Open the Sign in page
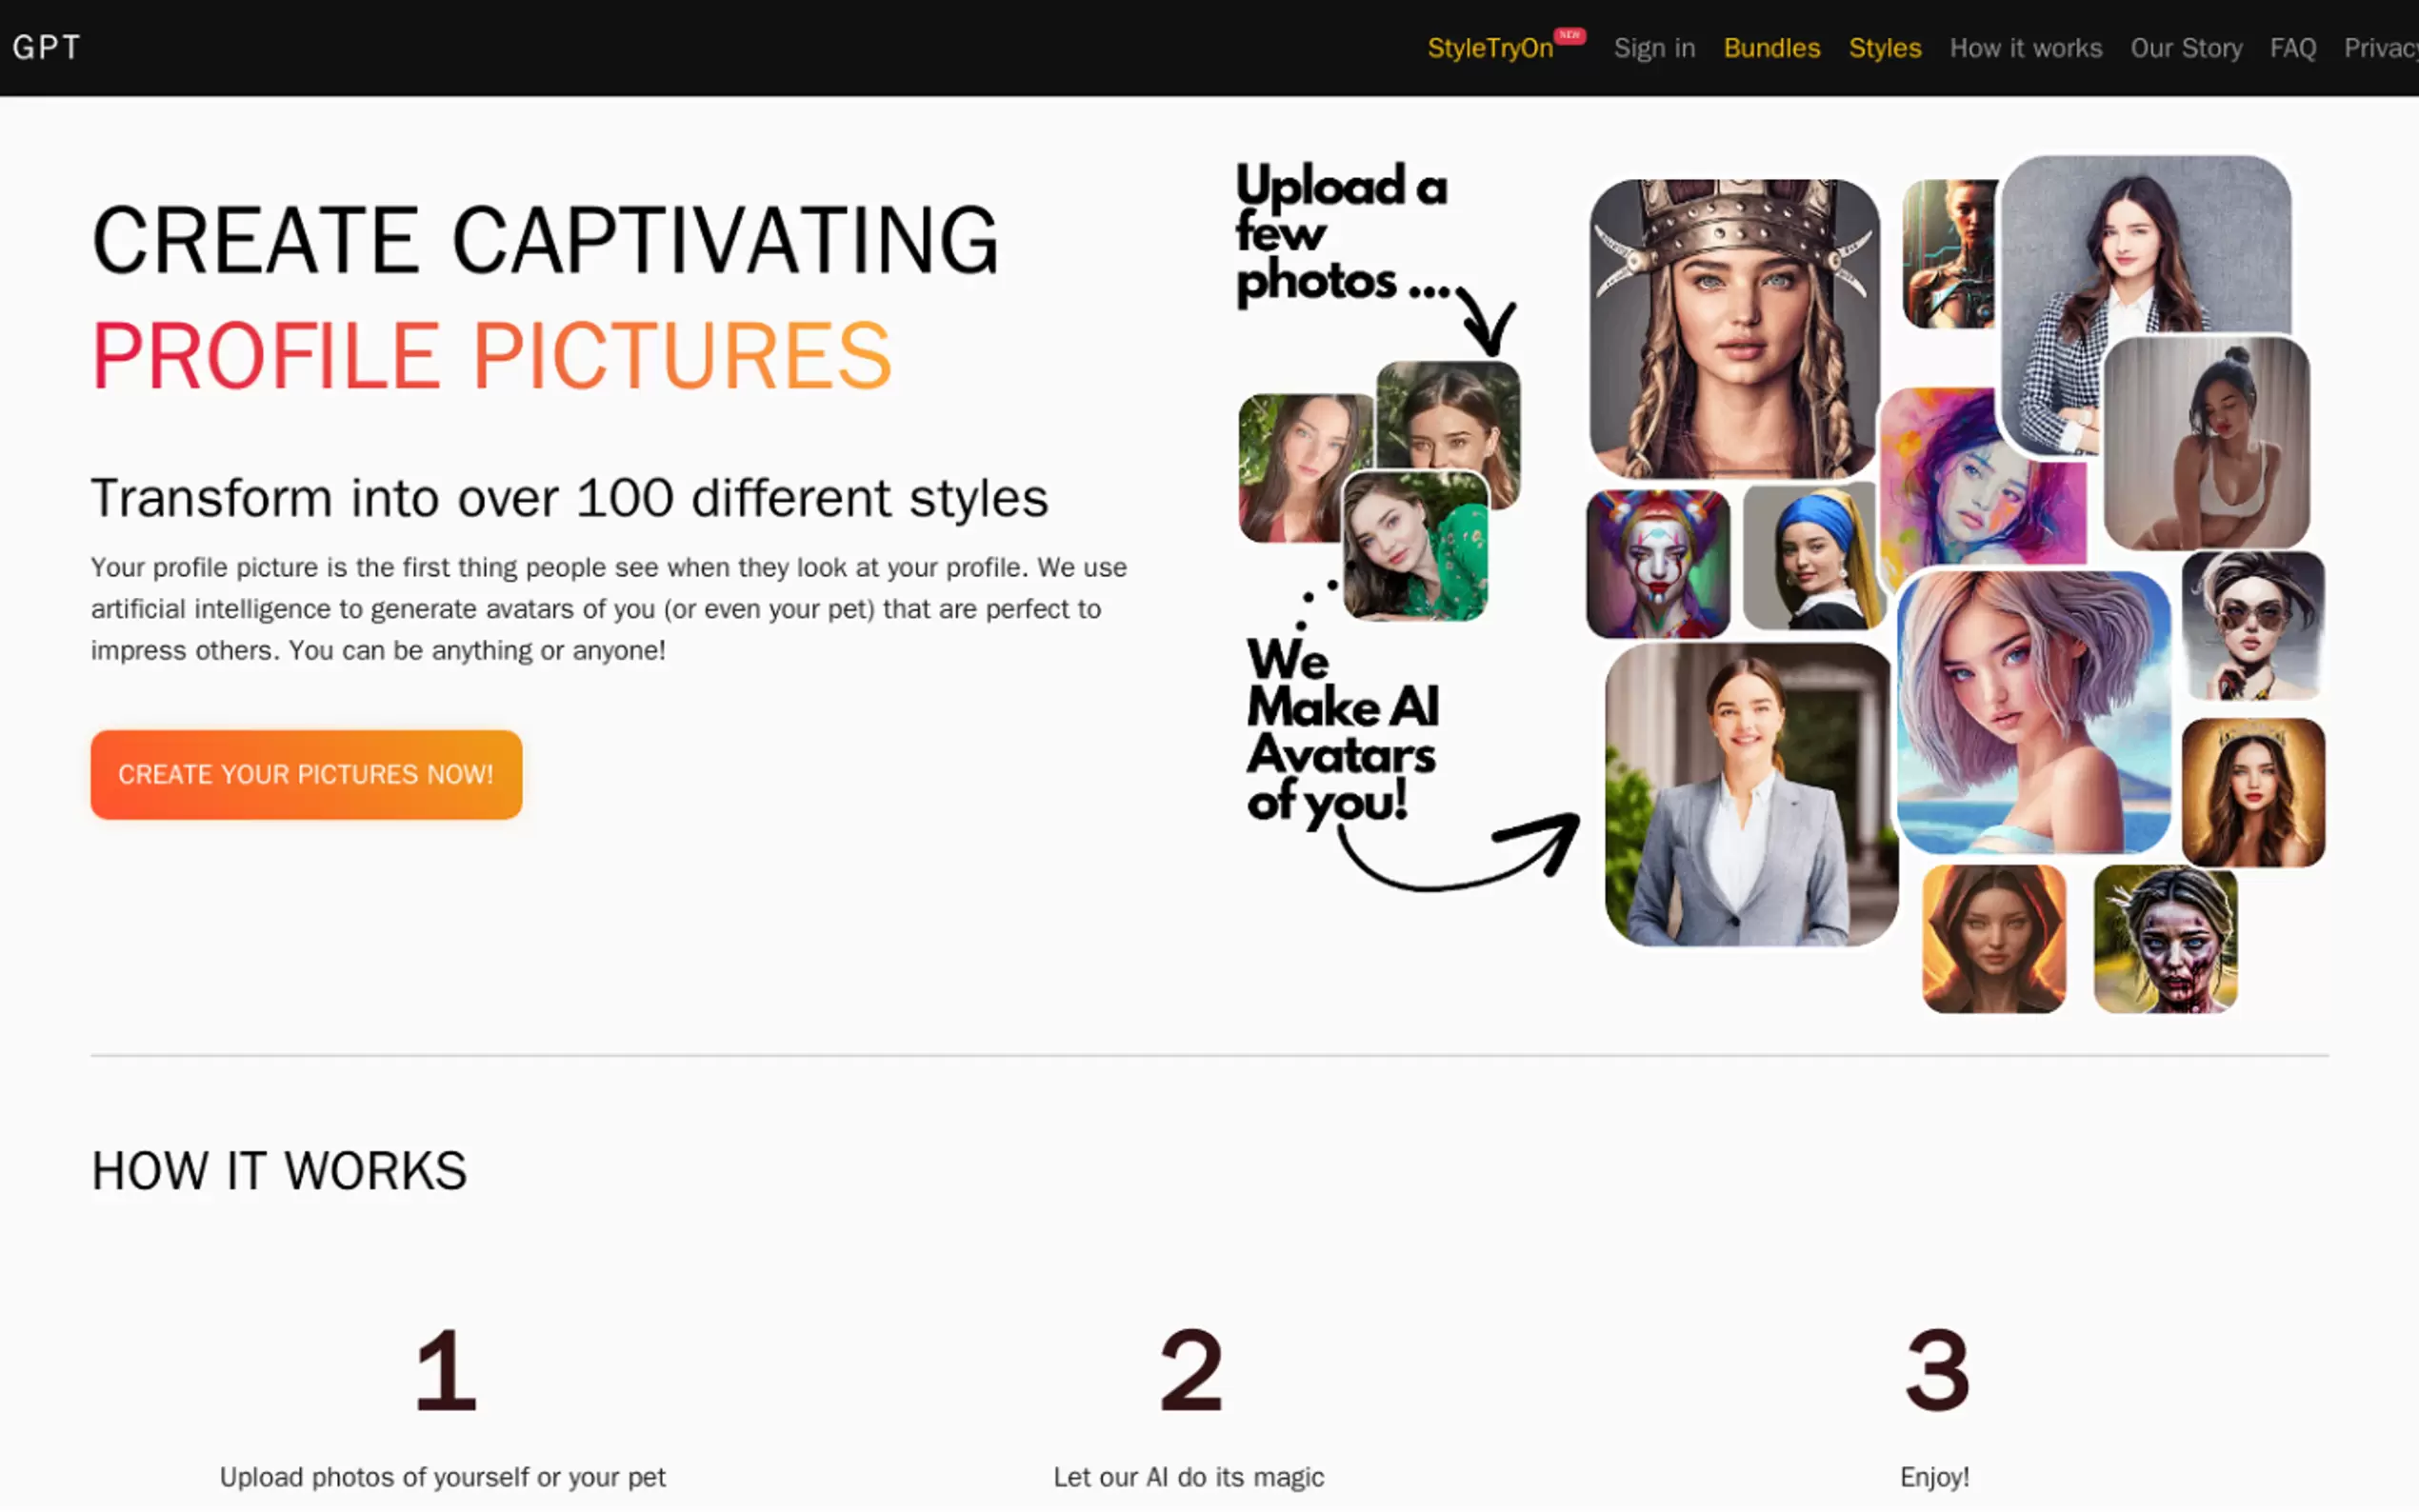Screen dimensions: 2419x1512 click(1654, 48)
